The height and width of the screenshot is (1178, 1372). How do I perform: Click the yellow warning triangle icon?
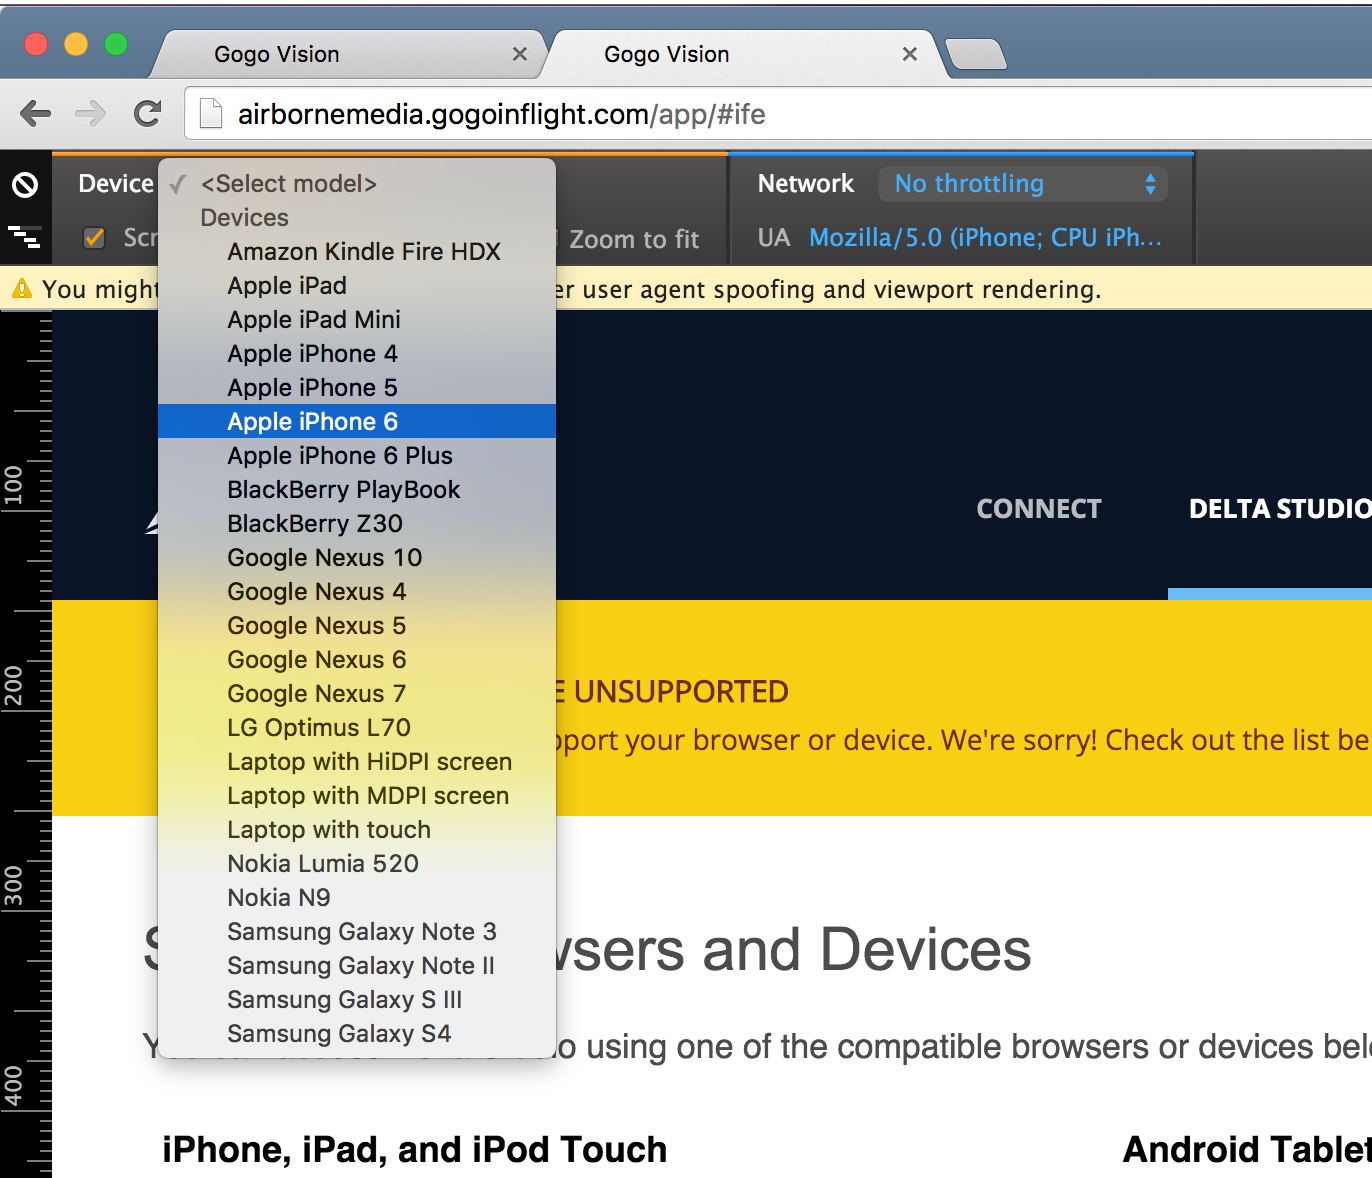tap(21, 290)
